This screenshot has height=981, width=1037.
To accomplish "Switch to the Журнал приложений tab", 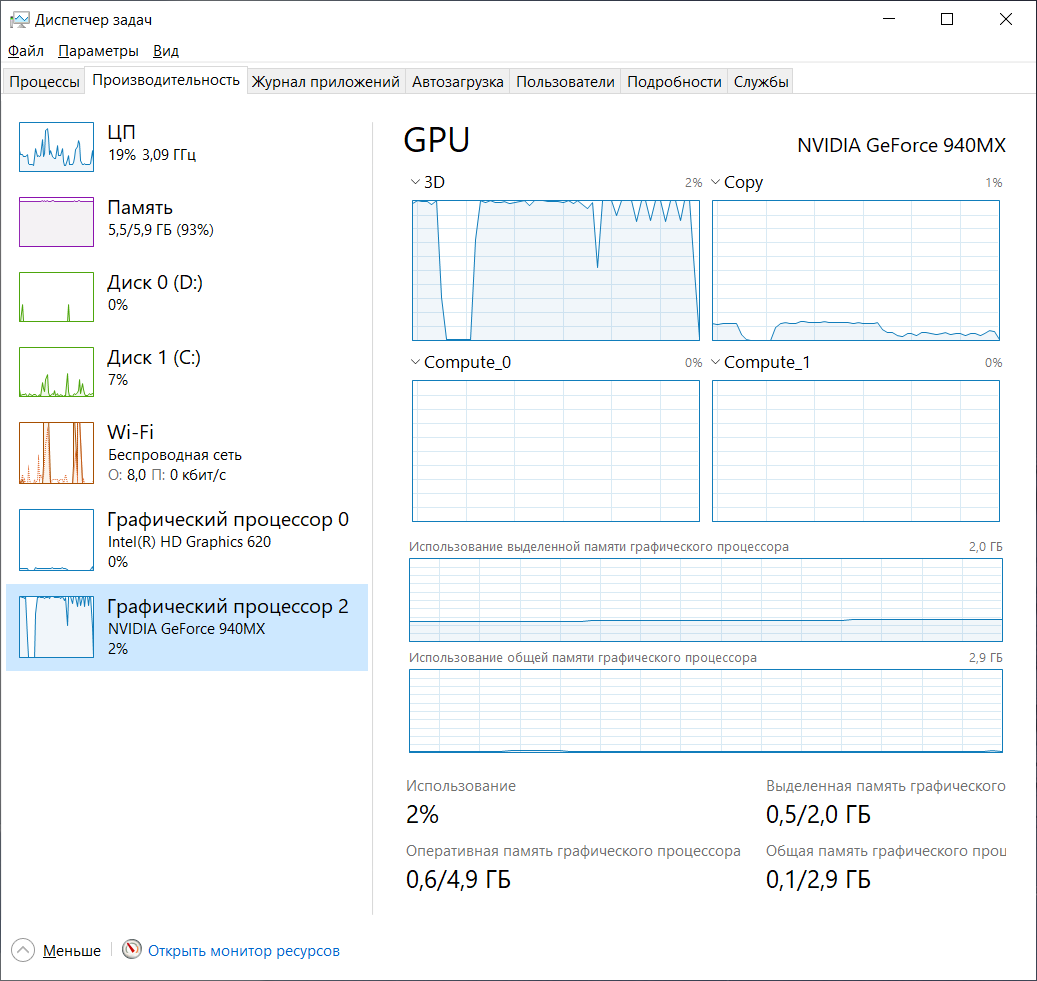I will 325,82.
